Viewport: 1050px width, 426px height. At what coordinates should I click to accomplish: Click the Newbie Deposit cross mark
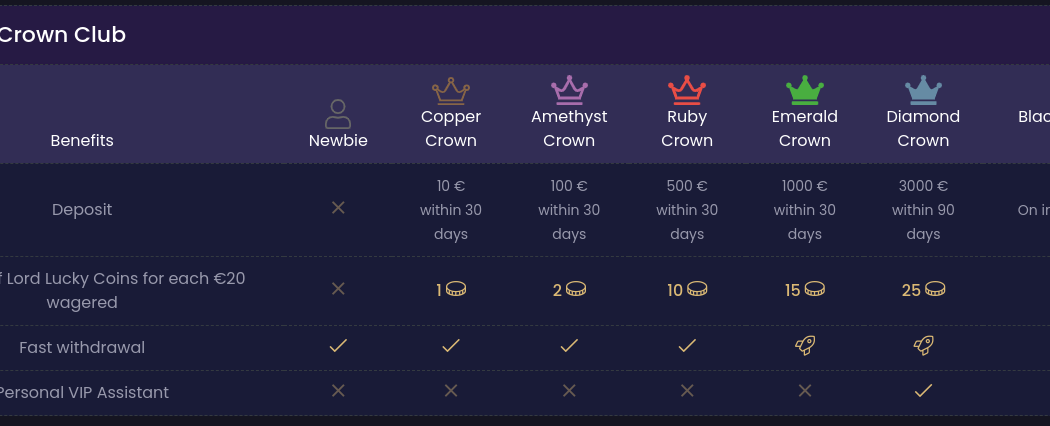(x=338, y=208)
